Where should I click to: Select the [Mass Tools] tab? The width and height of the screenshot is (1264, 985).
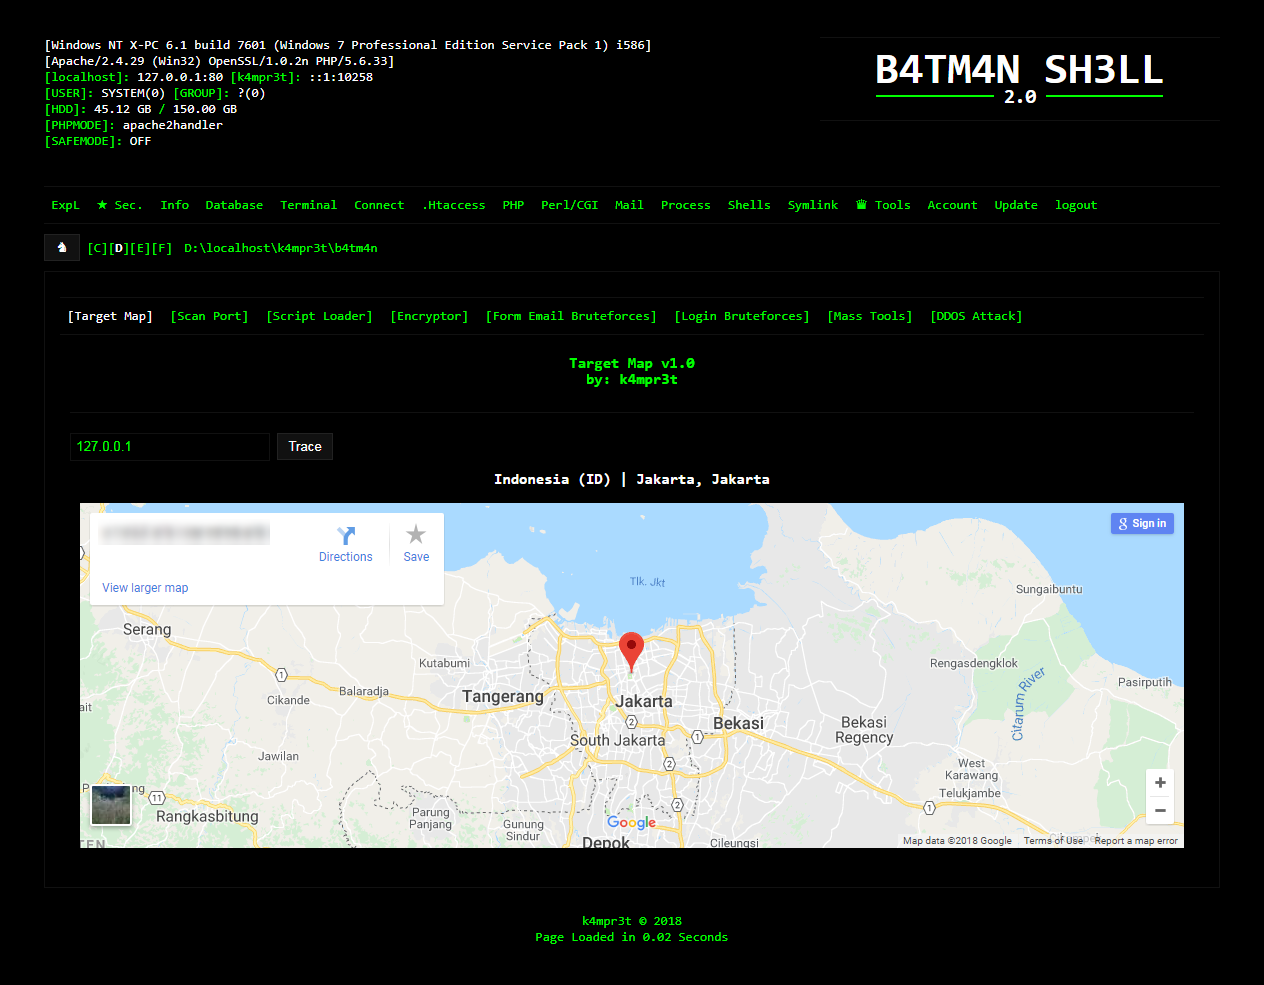click(x=870, y=316)
